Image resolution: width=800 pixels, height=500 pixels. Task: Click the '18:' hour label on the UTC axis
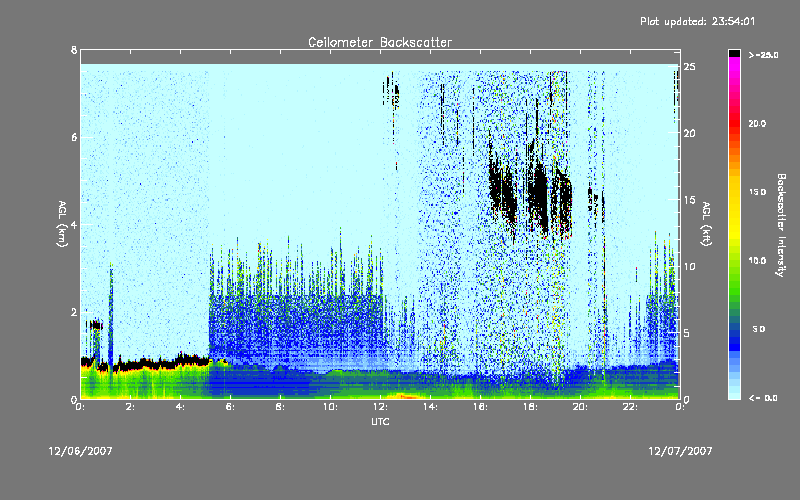[x=531, y=407]
